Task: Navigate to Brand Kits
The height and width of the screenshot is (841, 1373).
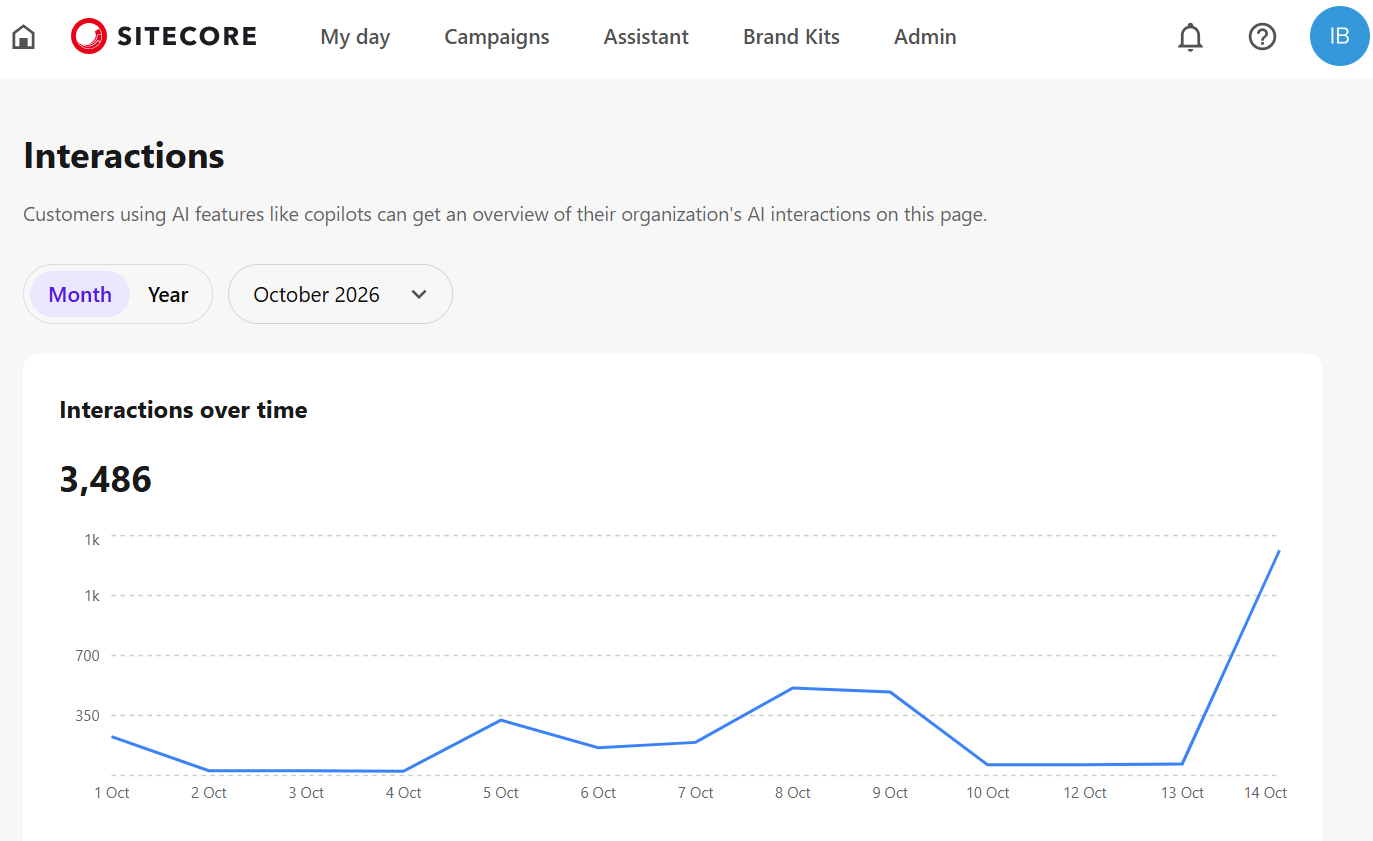Action: tap(791, 37)
